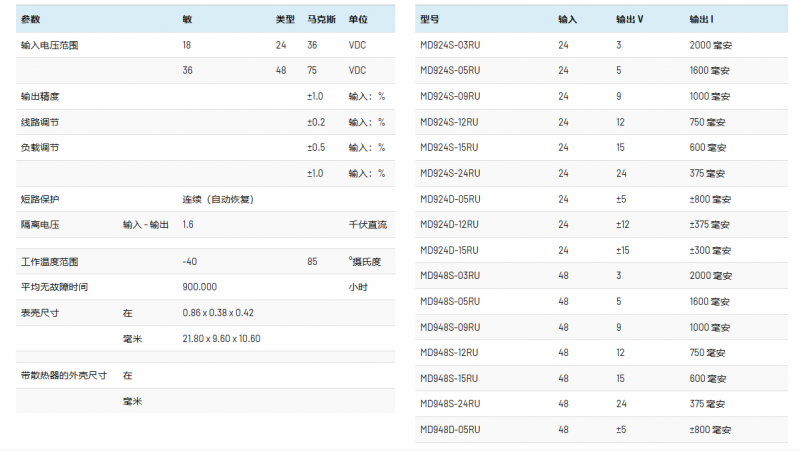This screenshot has width=800, height=451.
Task: Click the 900.000 MTBF value
Action: click(x=199, y=287)
